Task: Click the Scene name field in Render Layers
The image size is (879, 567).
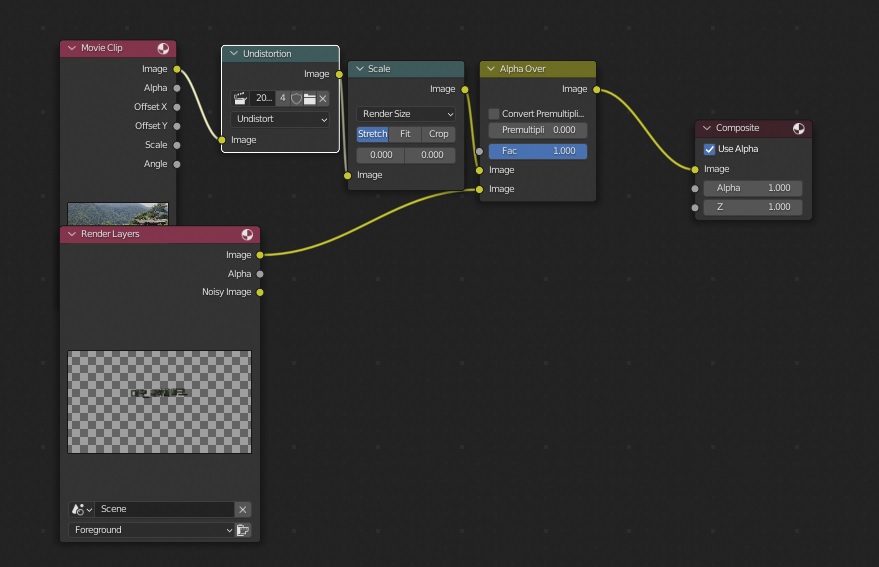Action: pyautogui.click(x=164, y=509)
